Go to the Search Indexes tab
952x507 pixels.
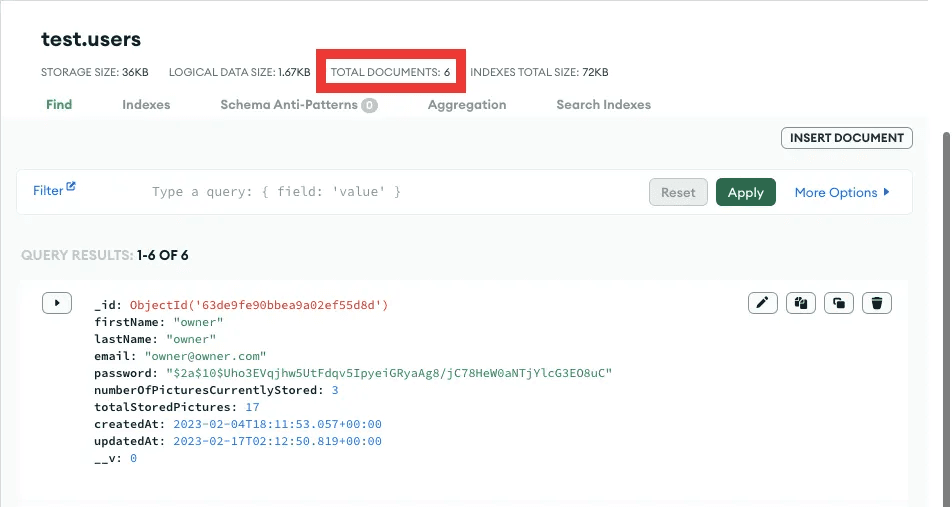tap(603, 104)
